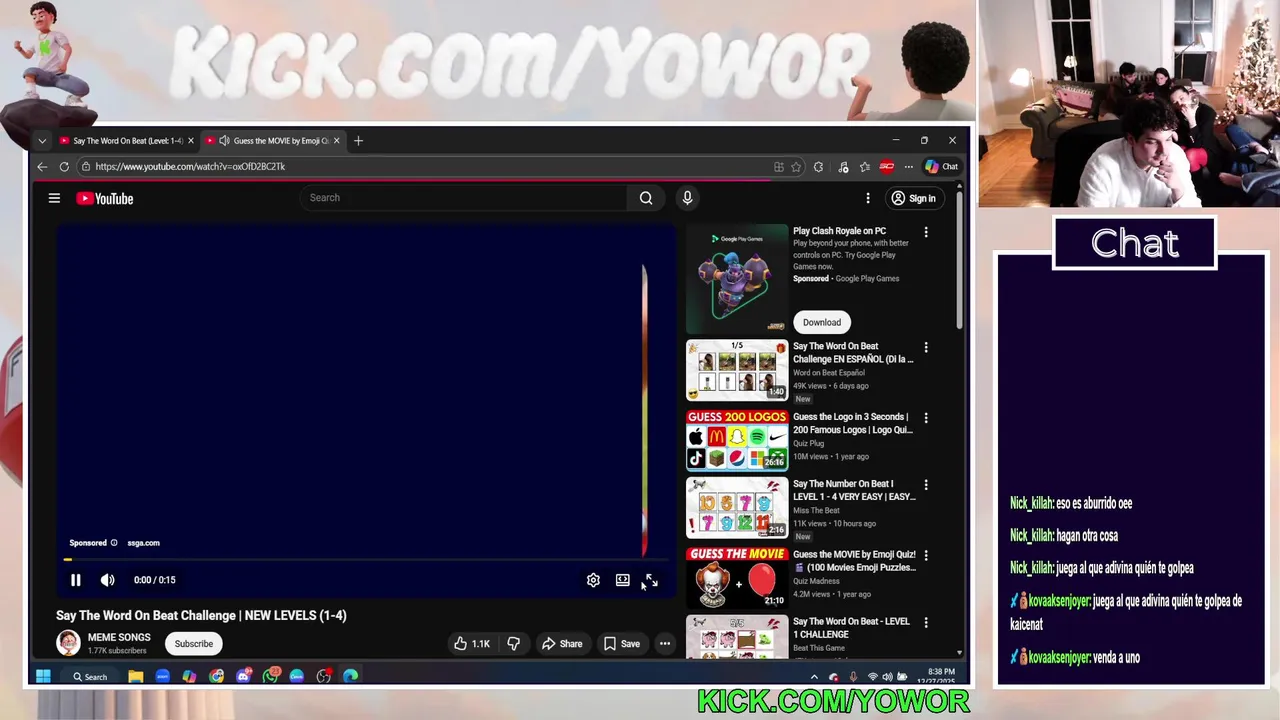Mute the video volume
Viewport: 1280px width, 720px height.
pyautogui.click(x=107, y=580)
